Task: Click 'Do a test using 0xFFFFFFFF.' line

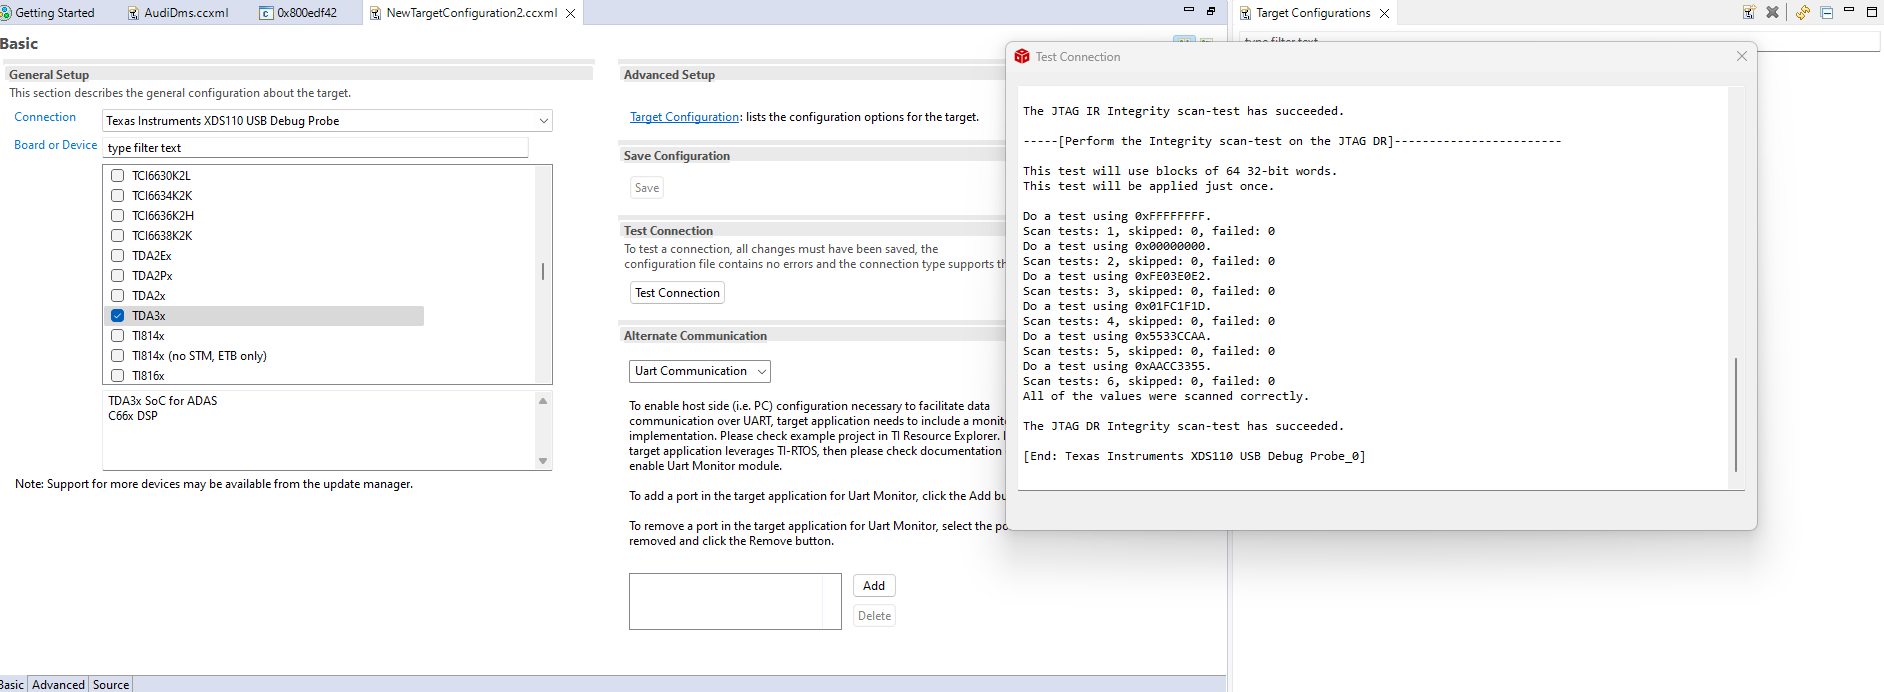Action: pos(1116,216)
